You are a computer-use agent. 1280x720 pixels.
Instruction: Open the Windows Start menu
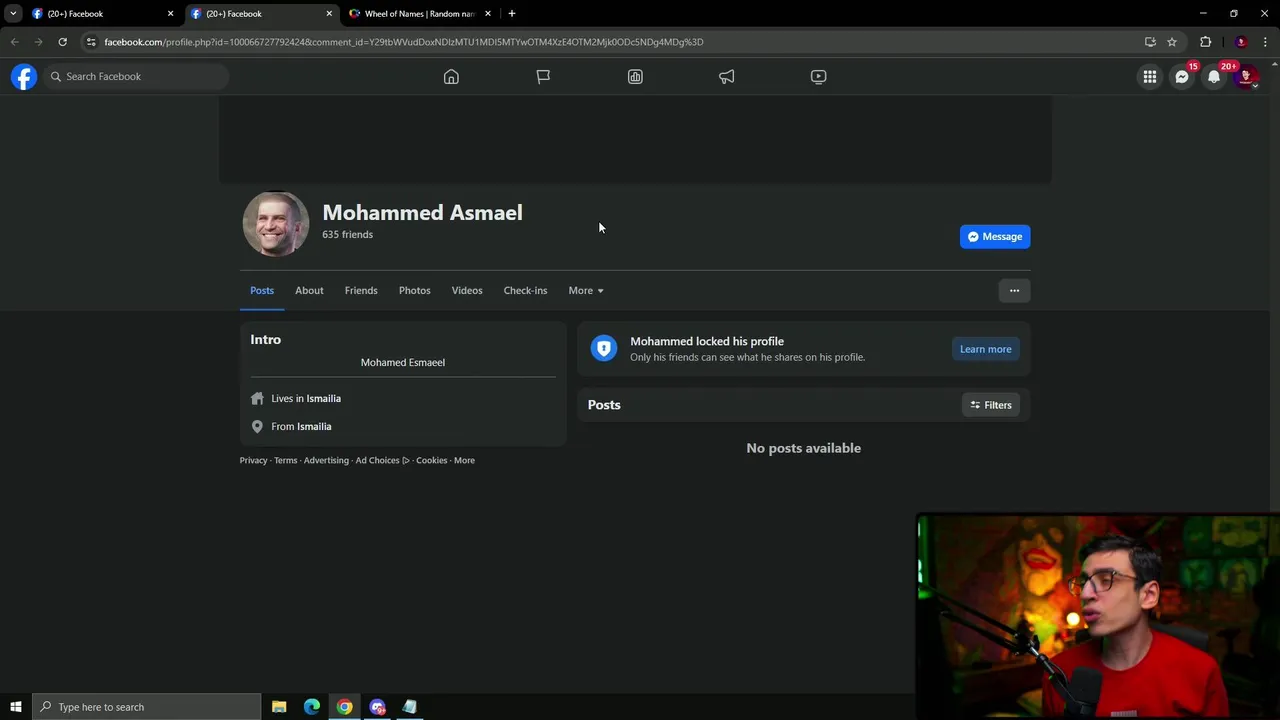click(x=16, y=707)
